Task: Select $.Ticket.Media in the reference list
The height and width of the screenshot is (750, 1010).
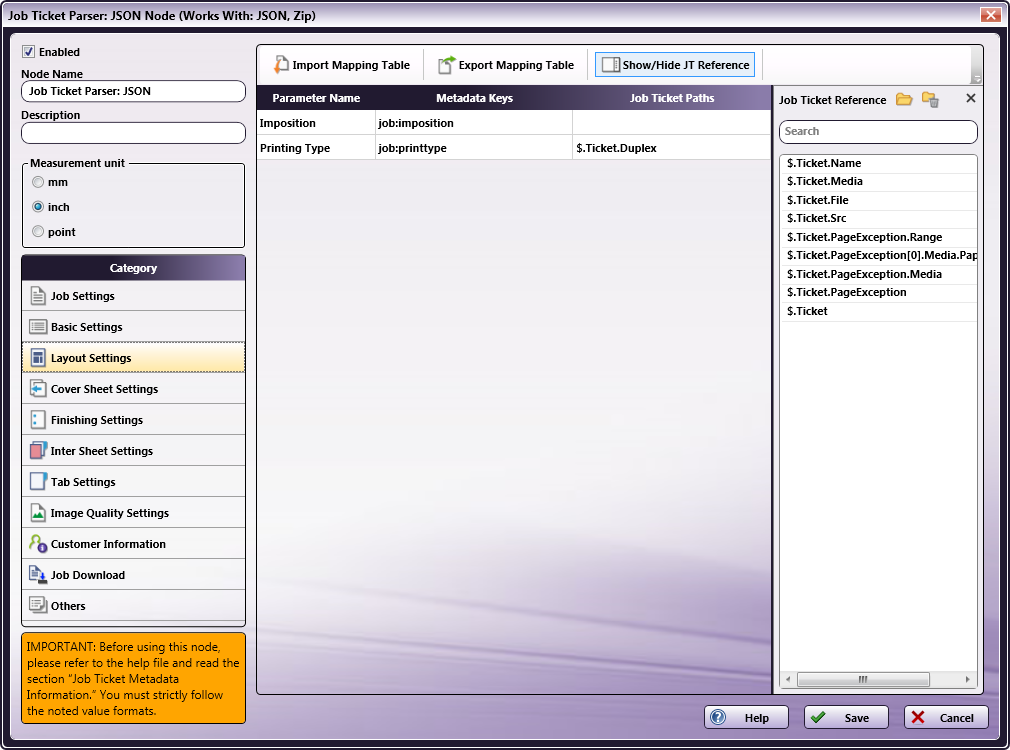Action: pyautogui.click(x=879, y=181)
